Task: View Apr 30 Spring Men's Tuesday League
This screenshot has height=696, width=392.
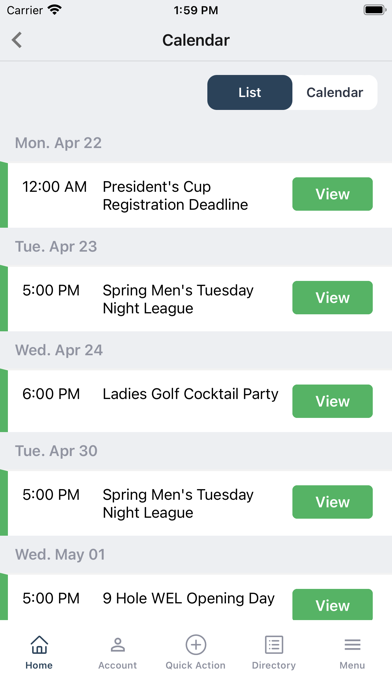Action: tap(332, 502)
